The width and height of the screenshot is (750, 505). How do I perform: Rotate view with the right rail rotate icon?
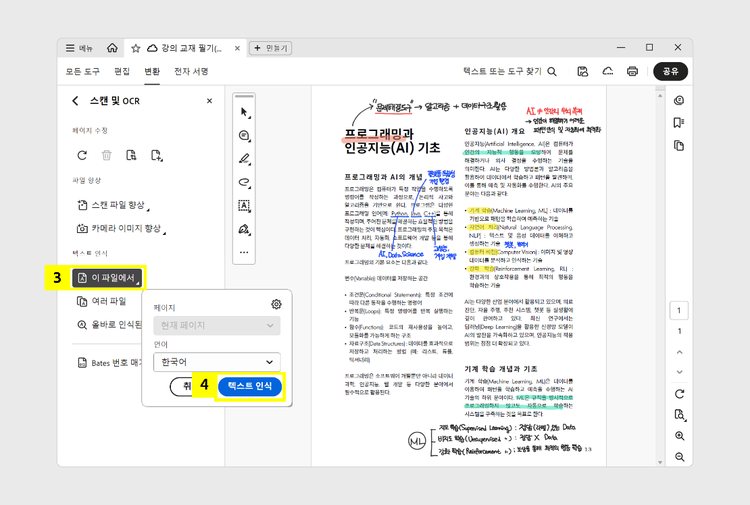[679, 394]
